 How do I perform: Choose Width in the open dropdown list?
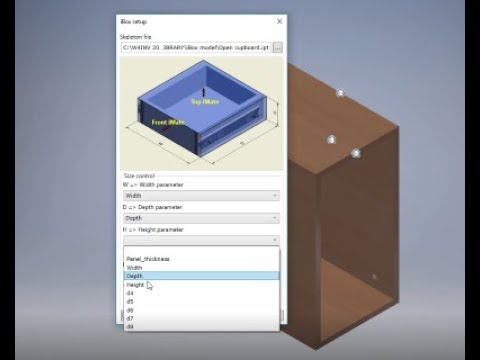coord(201,268)
